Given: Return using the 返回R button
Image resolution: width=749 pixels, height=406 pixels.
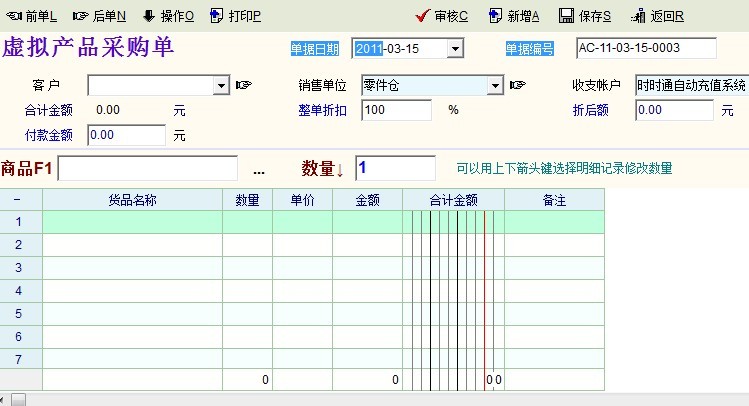Looking at the screenshot, I should (x=658, y=16).
